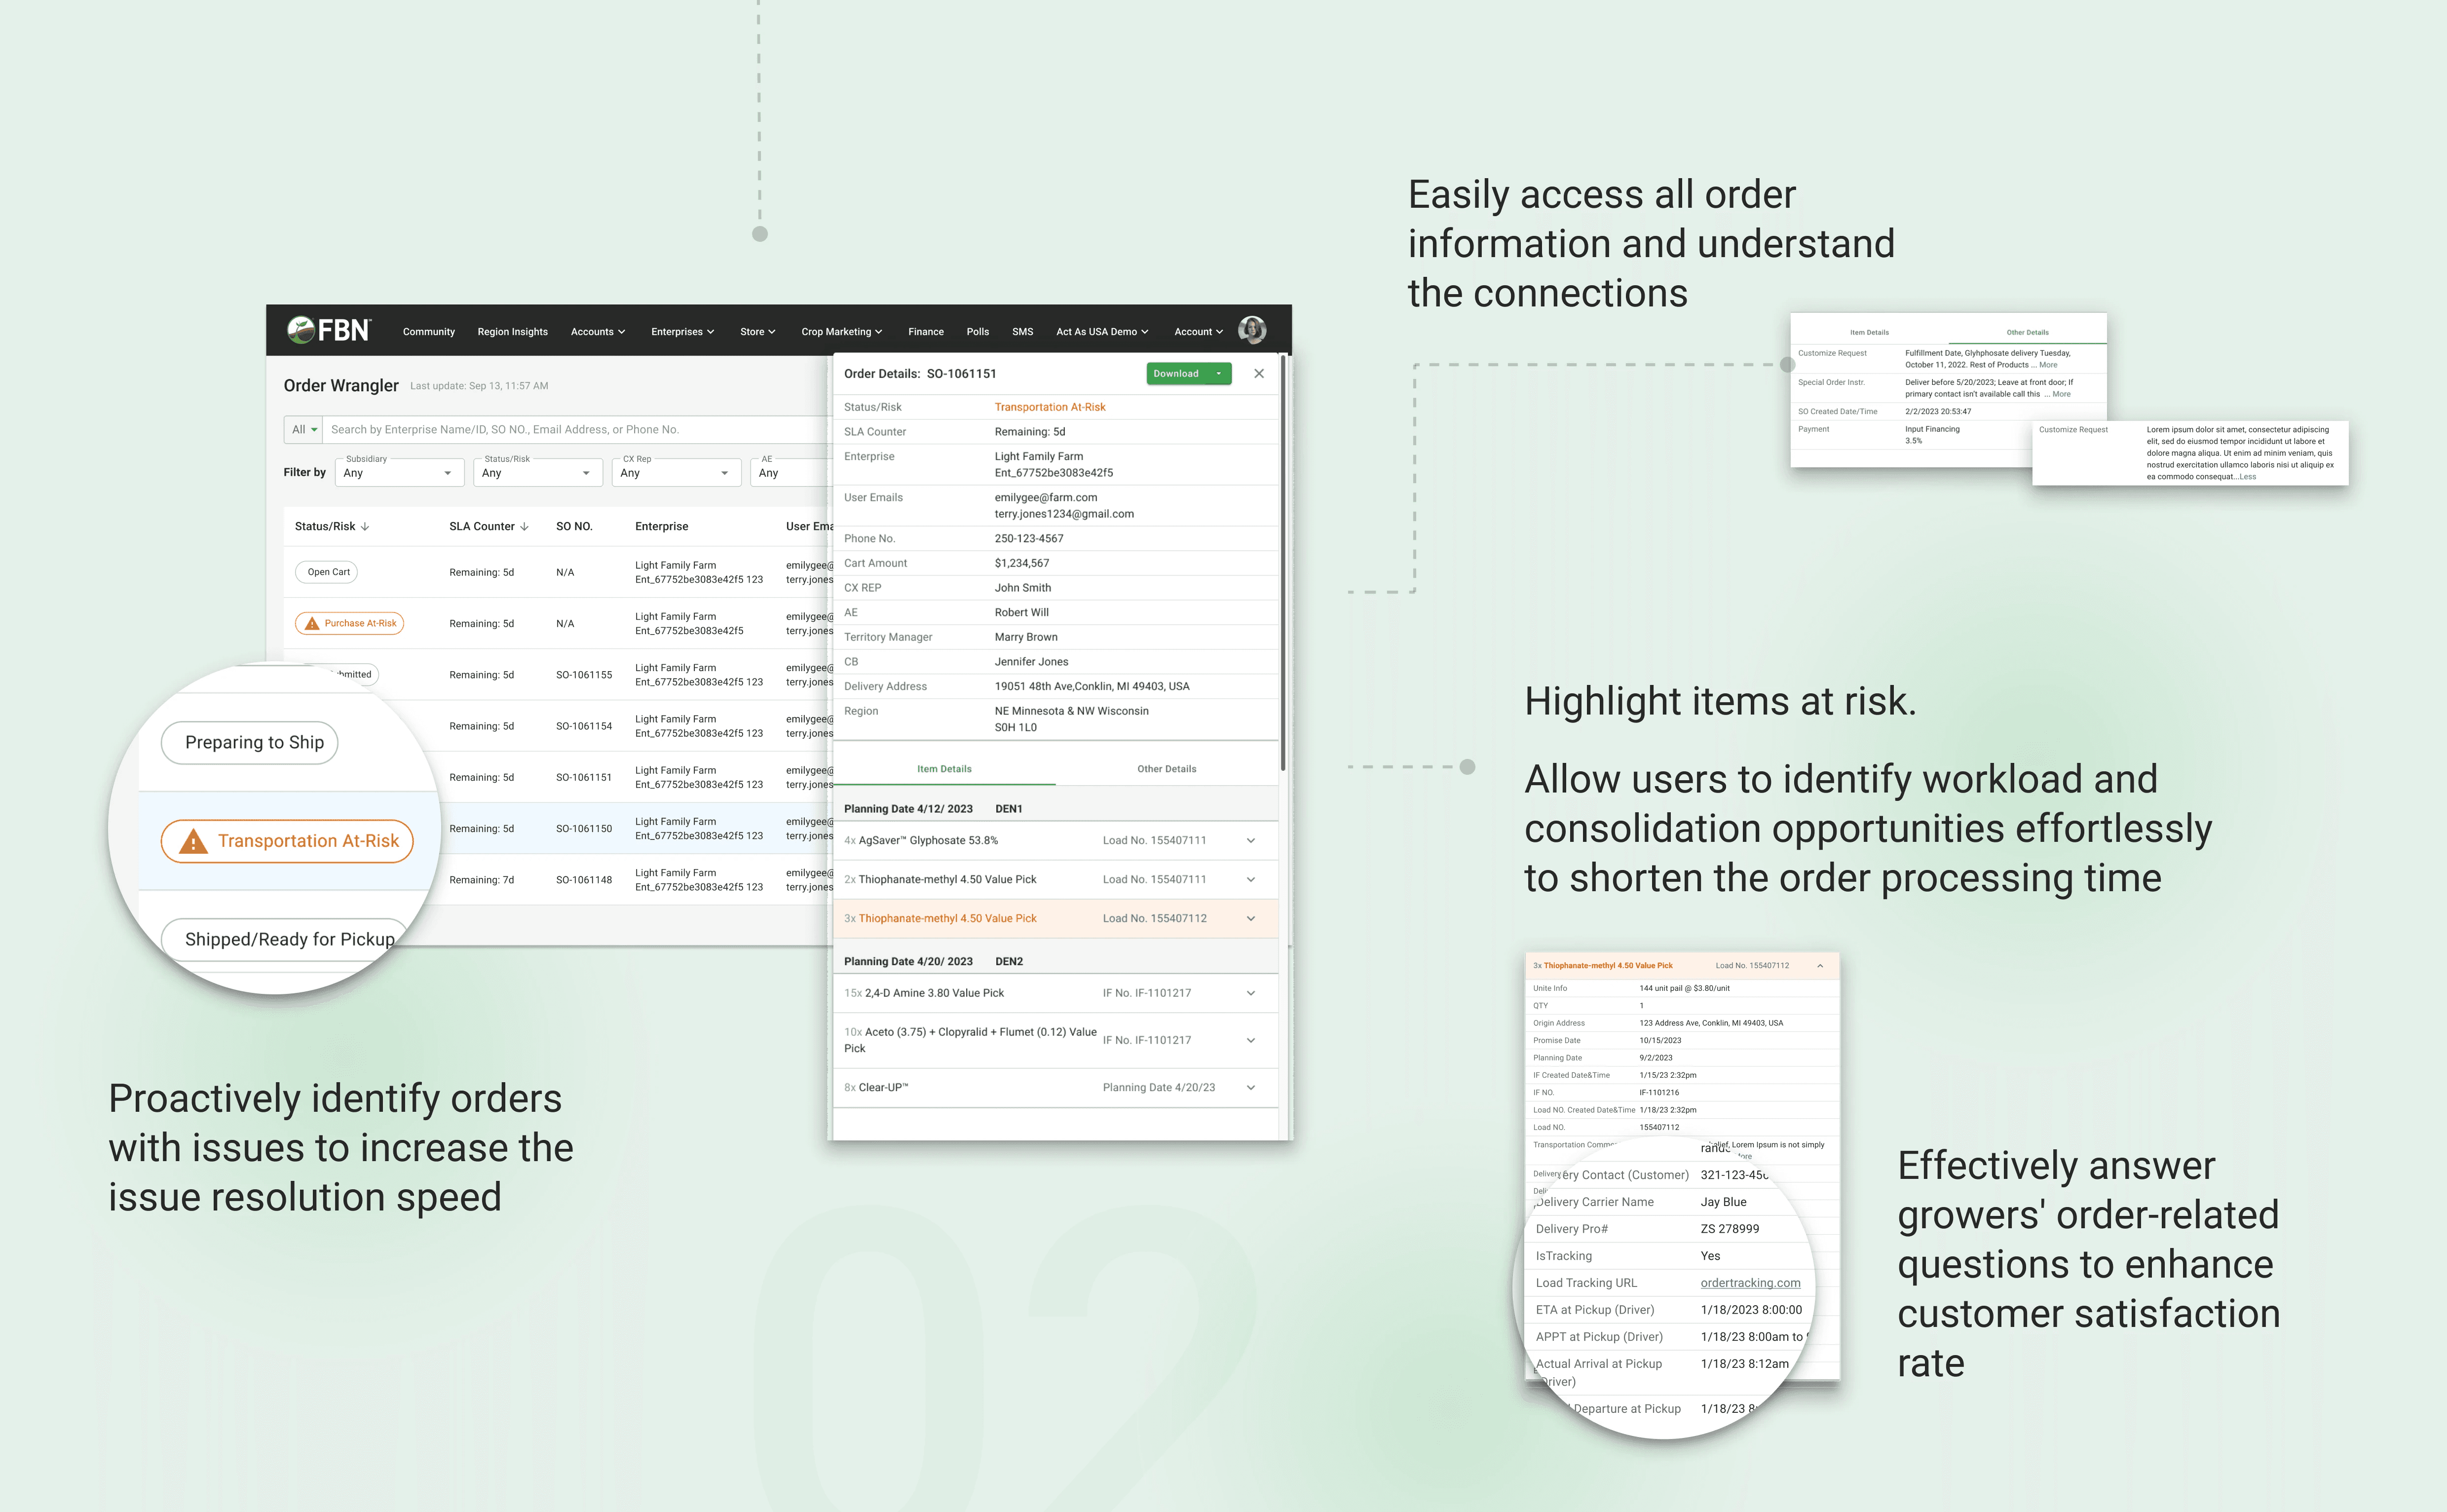2447x1512 pixels.
Task: Expand the AgSaver Glyphosate 53.8% item
Action: [x=1250, y=841]
